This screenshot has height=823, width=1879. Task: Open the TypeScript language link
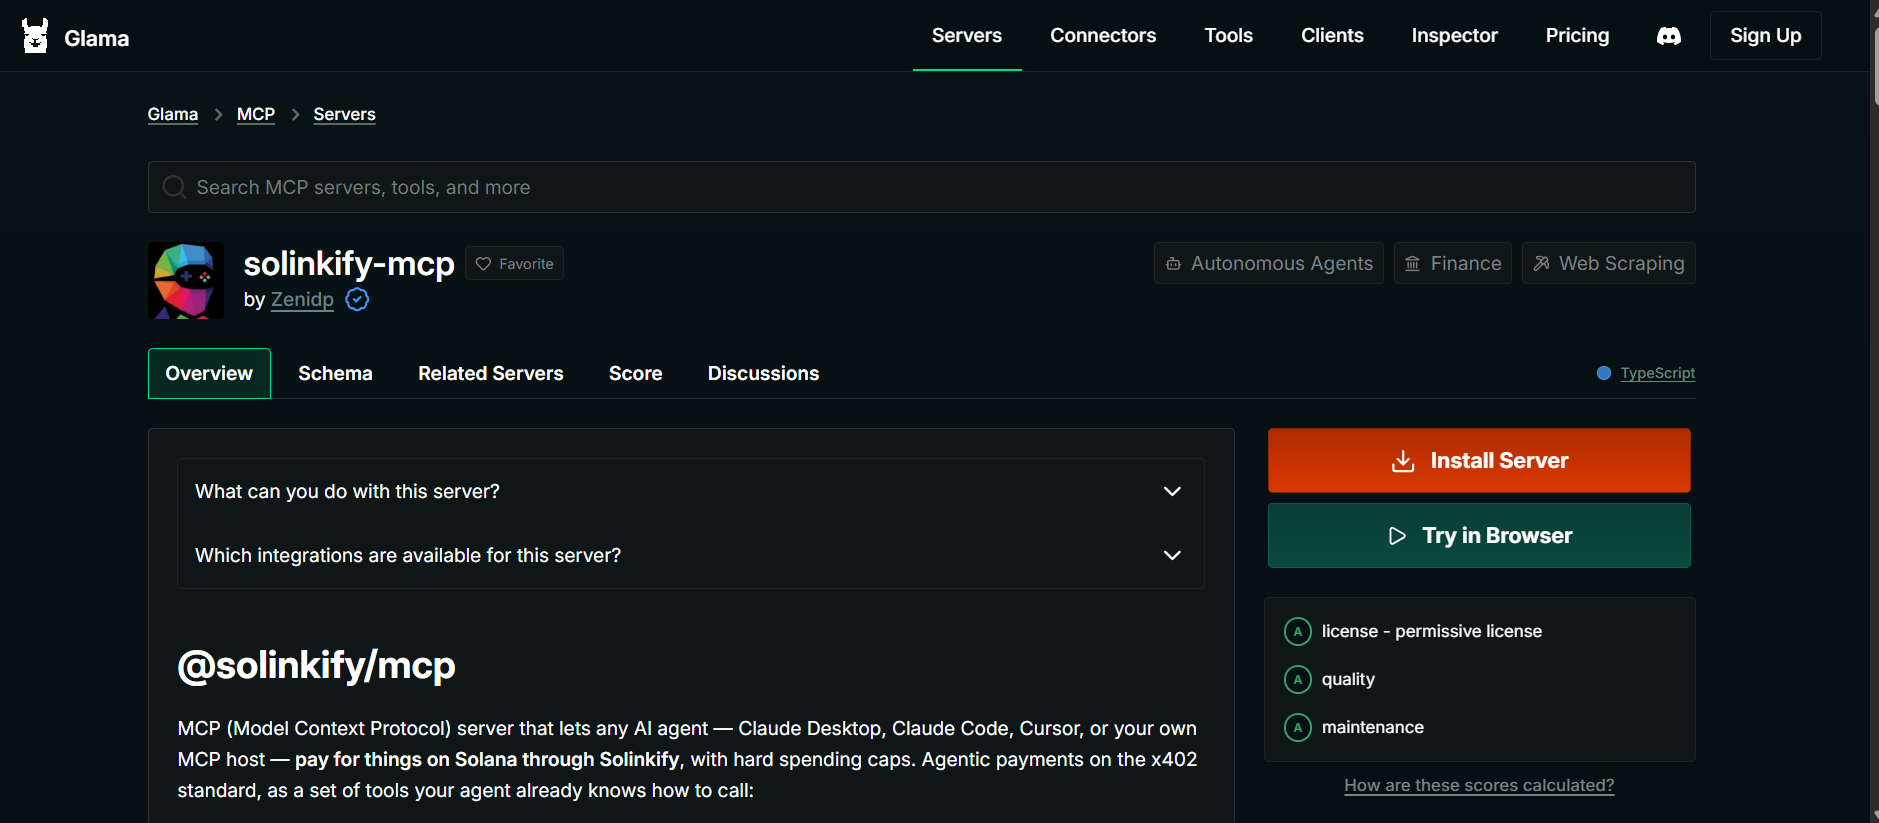pos(1658,373)
